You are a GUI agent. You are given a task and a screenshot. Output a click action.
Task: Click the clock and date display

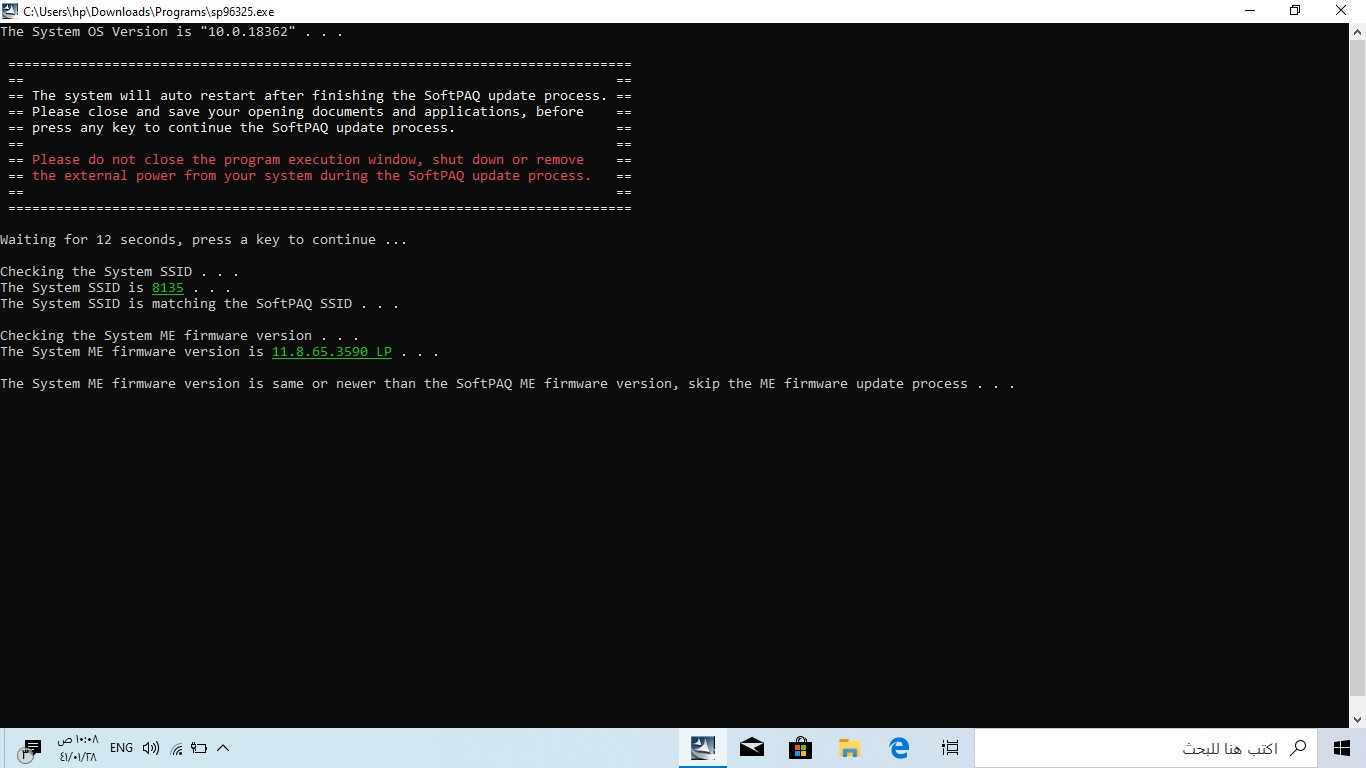tap(79, 747)
